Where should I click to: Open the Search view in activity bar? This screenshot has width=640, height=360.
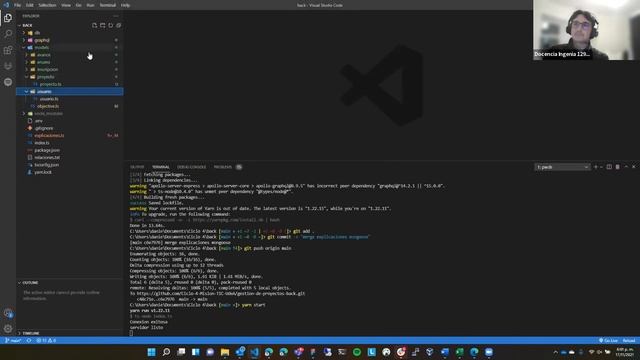click(x=8, y=33)
